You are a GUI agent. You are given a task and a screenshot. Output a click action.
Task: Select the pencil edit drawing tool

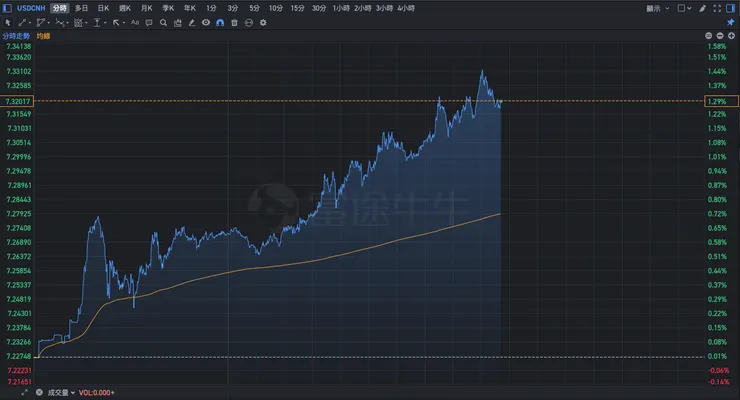pos(192,23)
